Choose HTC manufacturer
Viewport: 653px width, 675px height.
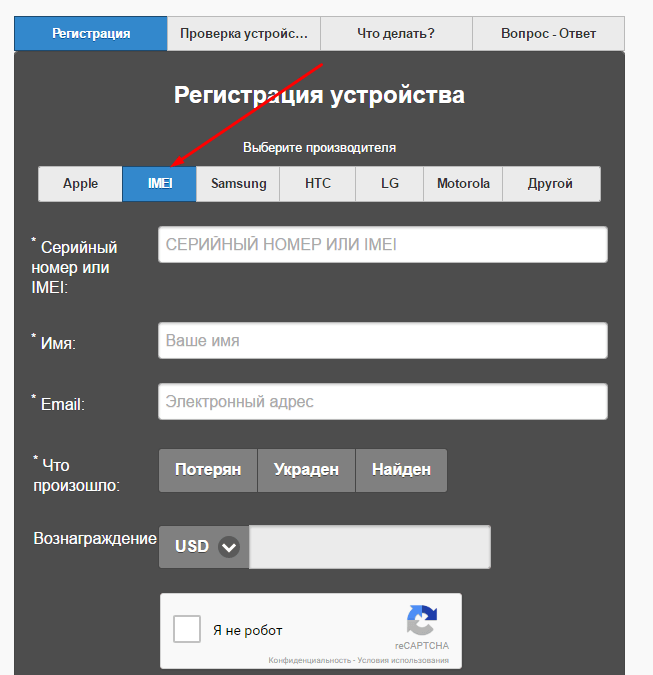pos(318,184)
